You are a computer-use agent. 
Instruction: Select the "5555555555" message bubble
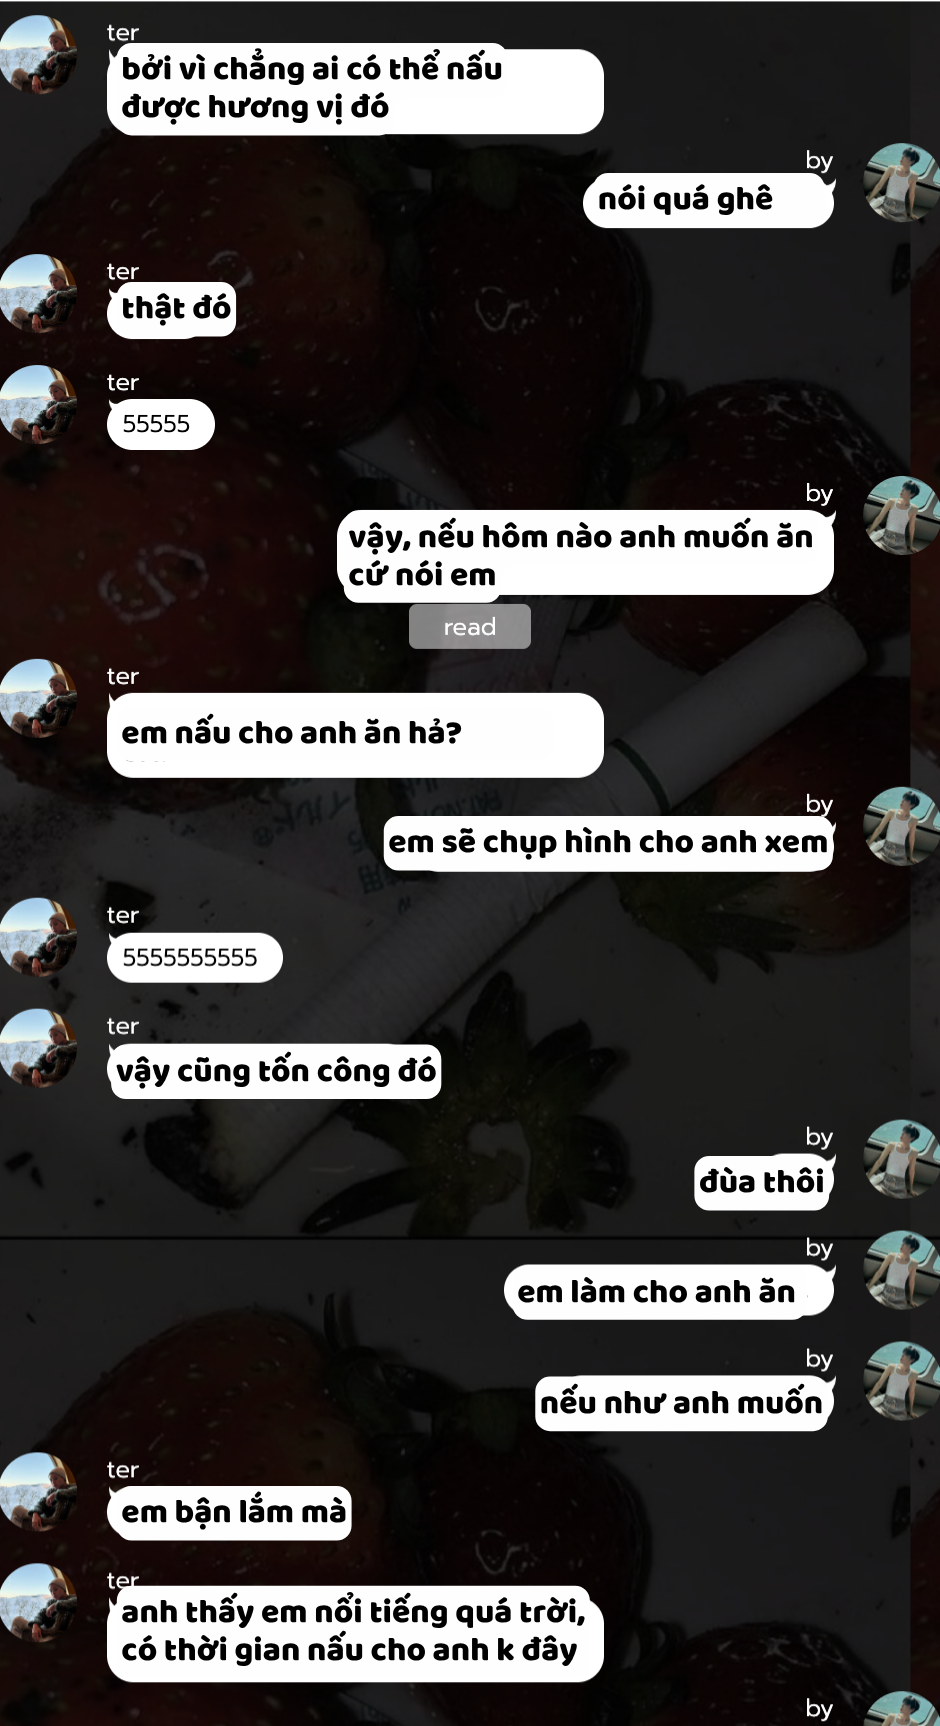(194, 958)
